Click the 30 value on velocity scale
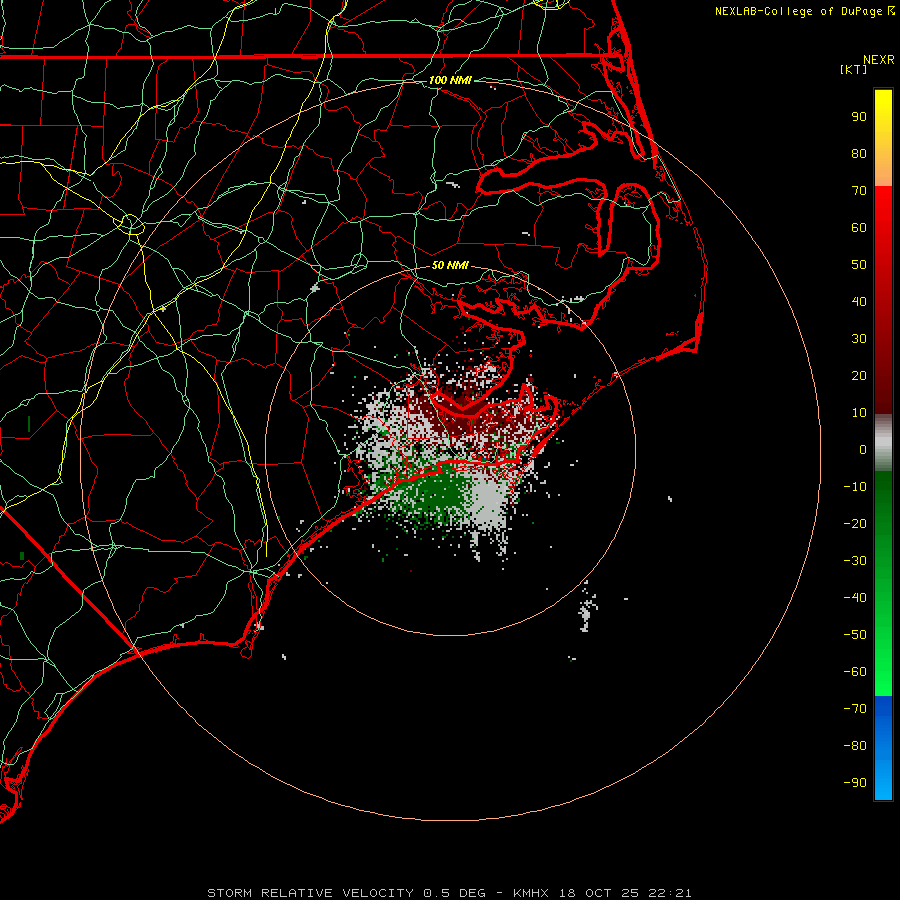The image size is (900, 900). click(859, 339)
